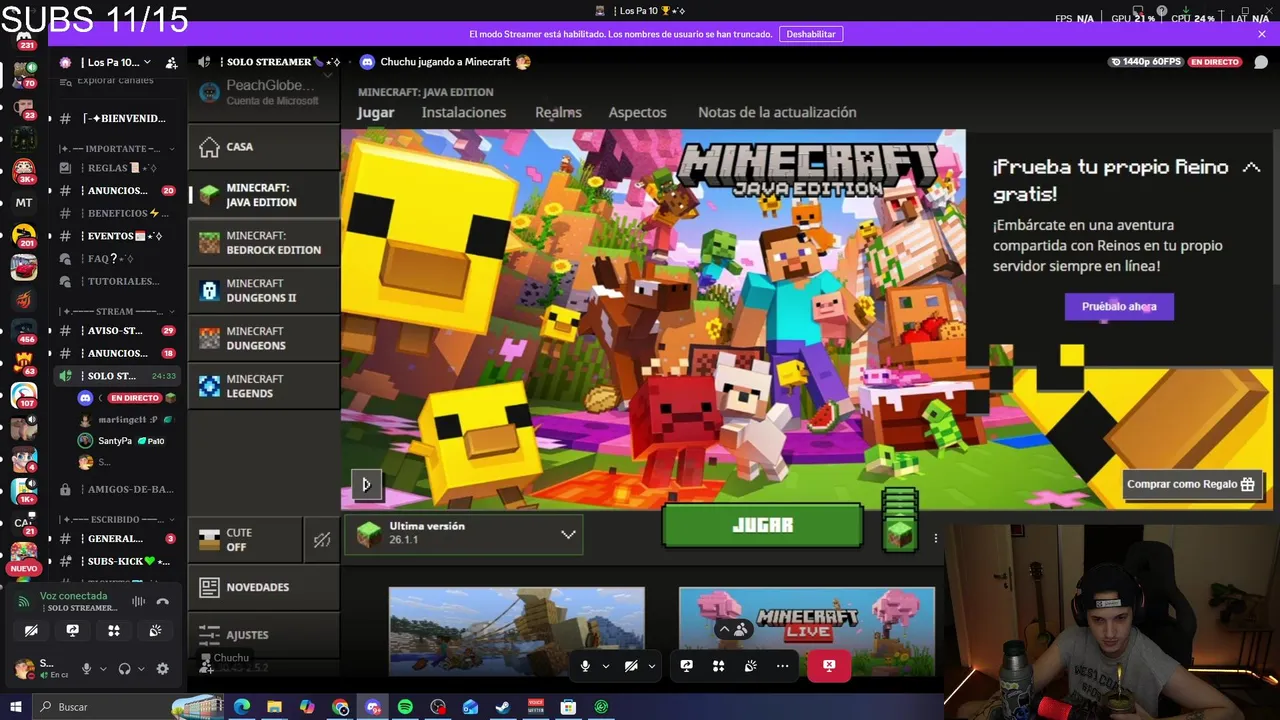1280x720 pixels.
Task: Open soundboard icon in voice panel
Action: pos(155,630)
